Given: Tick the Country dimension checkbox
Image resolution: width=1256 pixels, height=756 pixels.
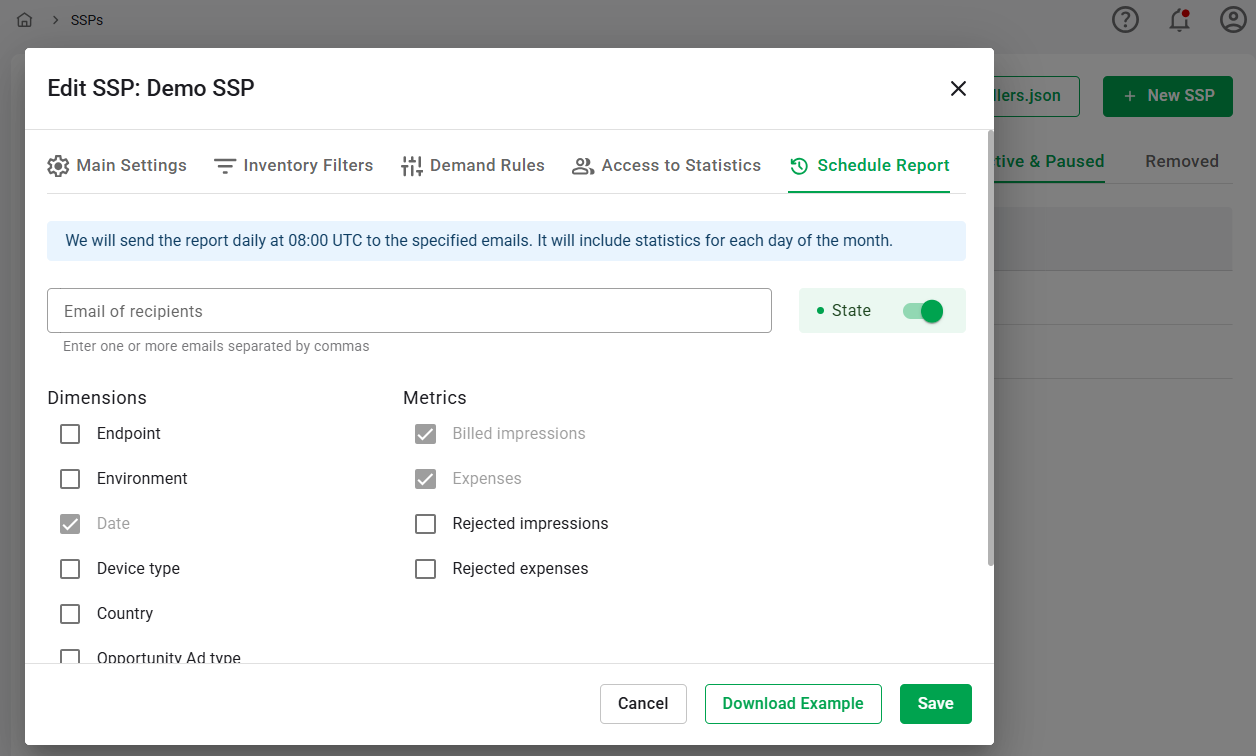Looking at the screenshot, I should [x=70, y=614].
